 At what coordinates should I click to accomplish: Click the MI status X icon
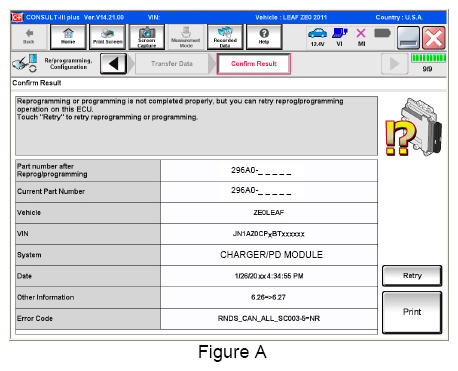[x=361, y=37]
